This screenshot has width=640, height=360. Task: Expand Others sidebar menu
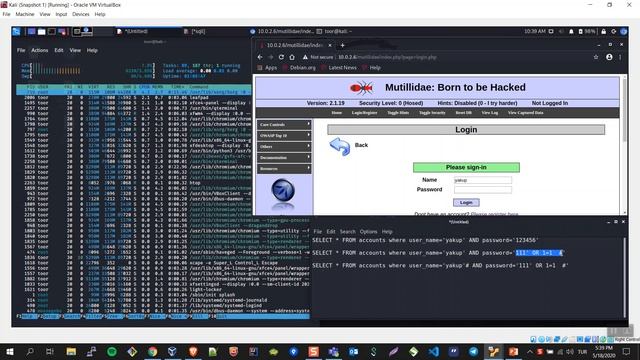284,147
